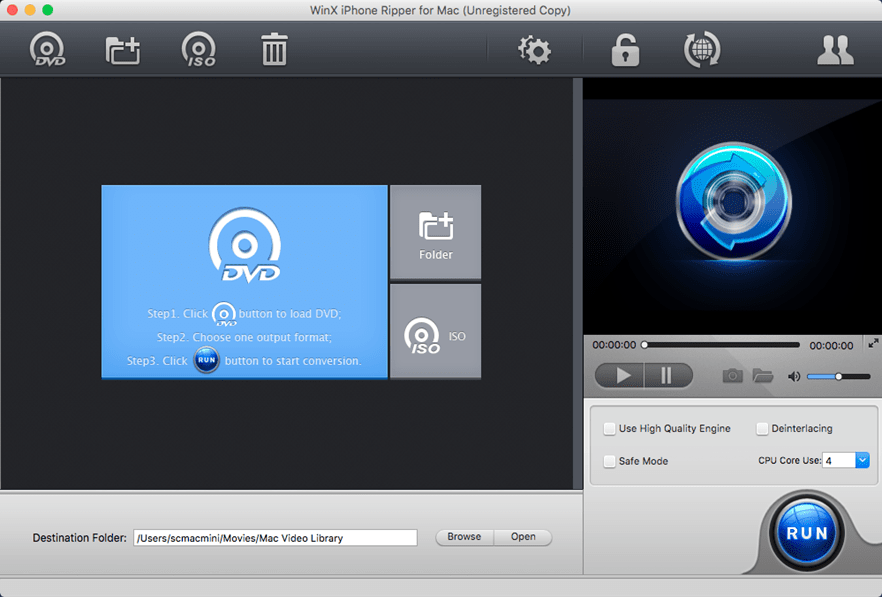Import an ISO image via the toolbar
The height and width of the screenshot is (597, 882).
point(197,49)
